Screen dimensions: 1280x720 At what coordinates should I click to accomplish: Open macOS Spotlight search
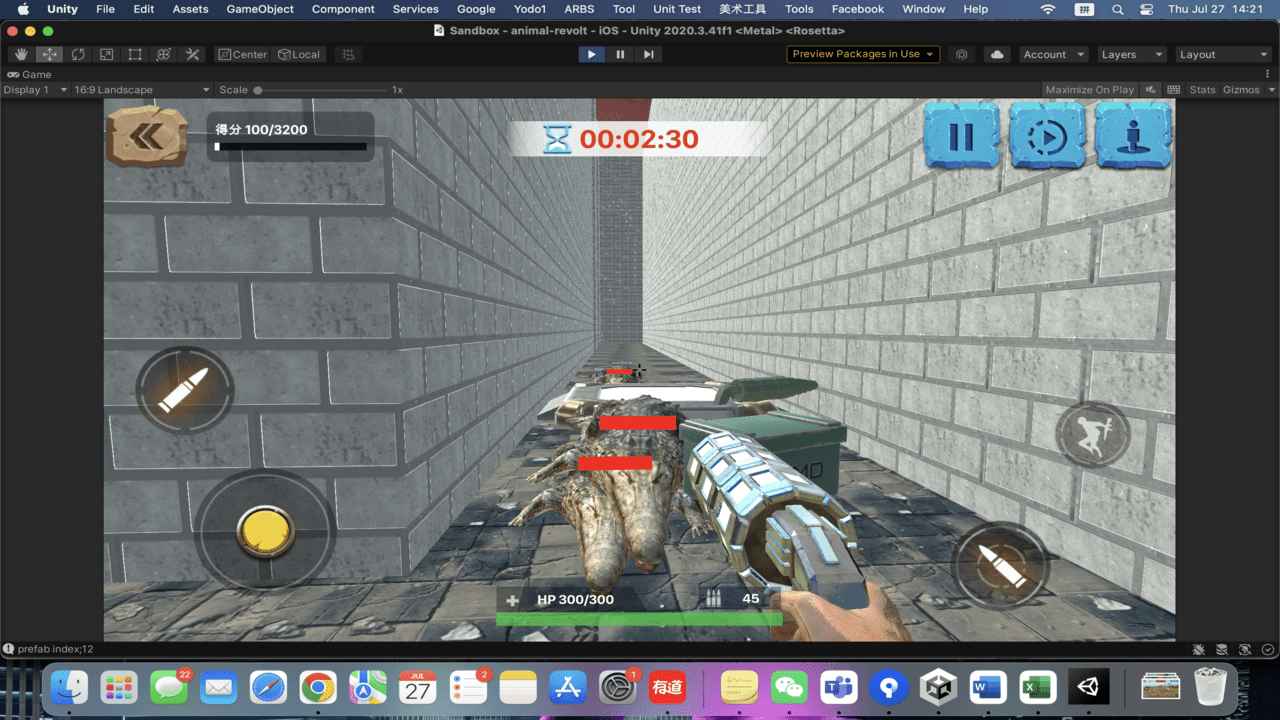pos(1117,9)
